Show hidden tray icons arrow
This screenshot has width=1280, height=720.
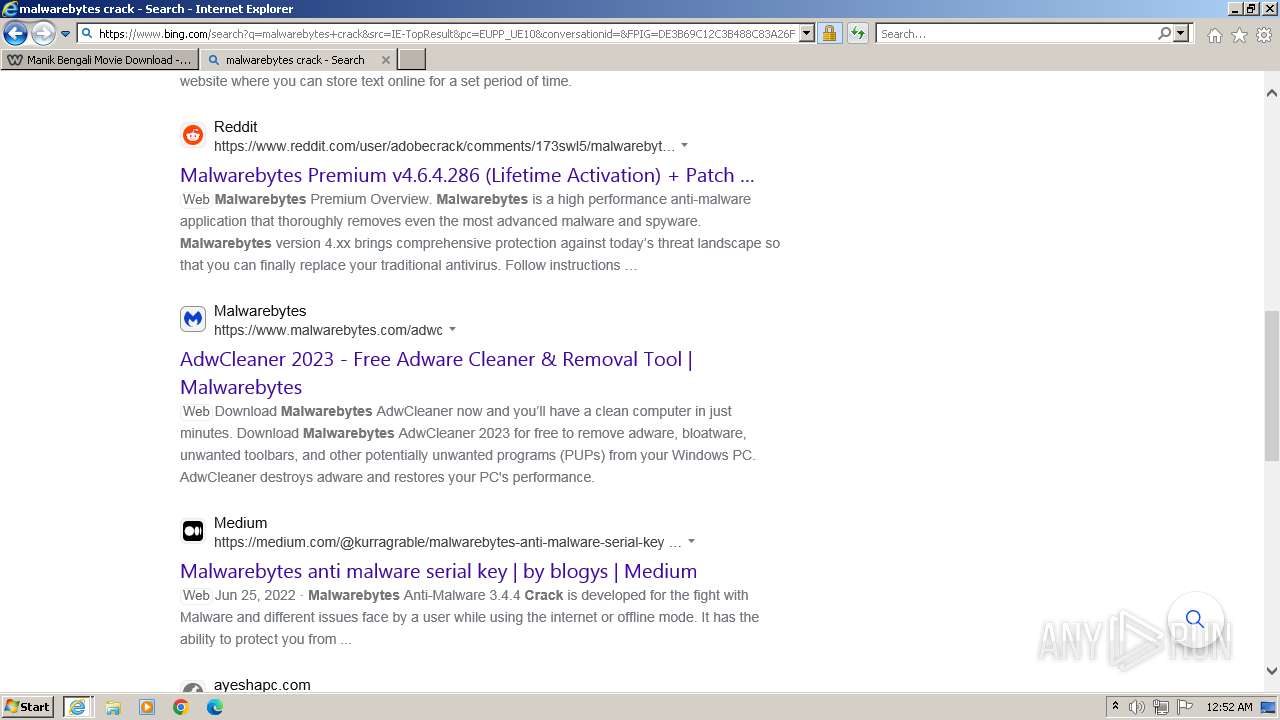point(1115,707)
